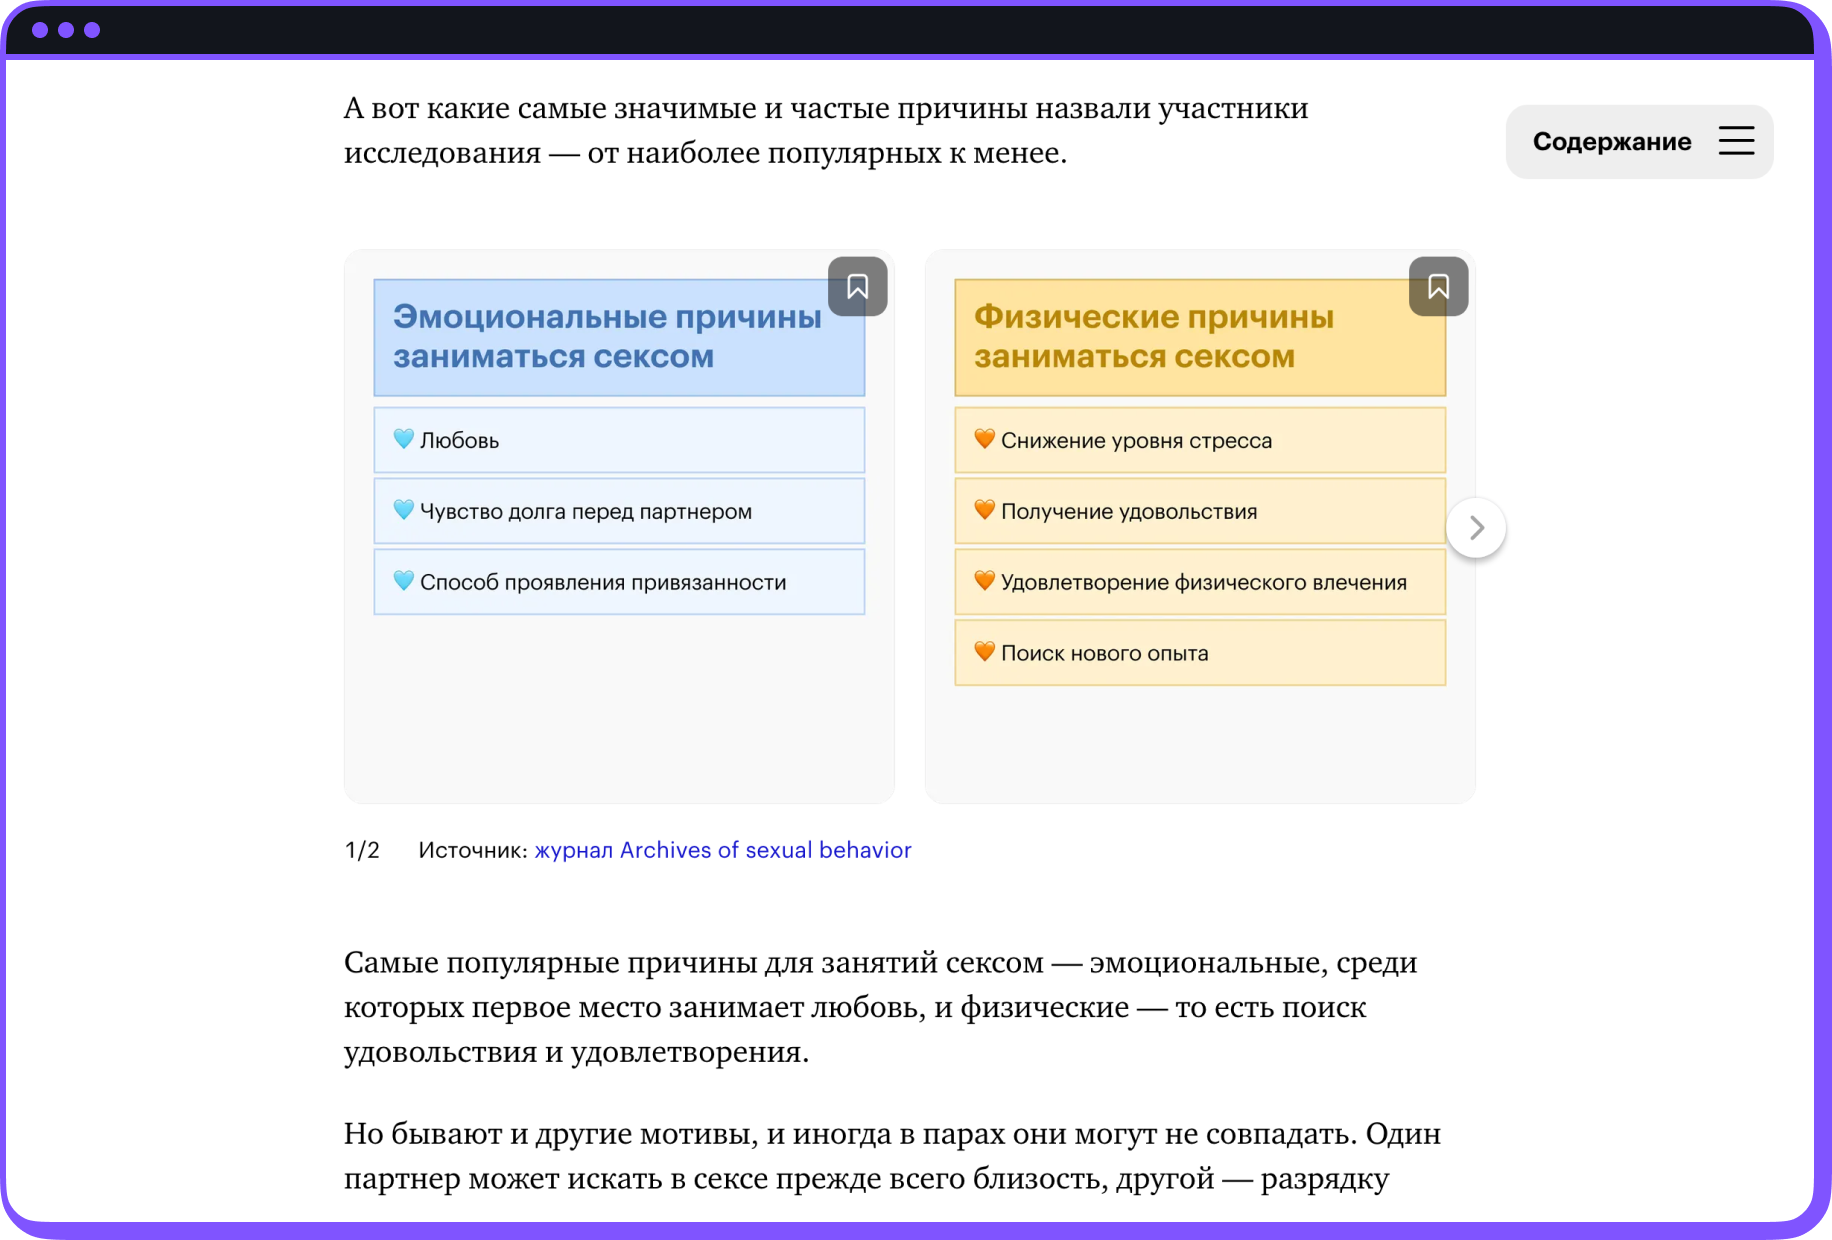This screenshot has height=1240, width=1832.
Task: Click the 1/2 slide counter
Action: (x=361, y=850)
